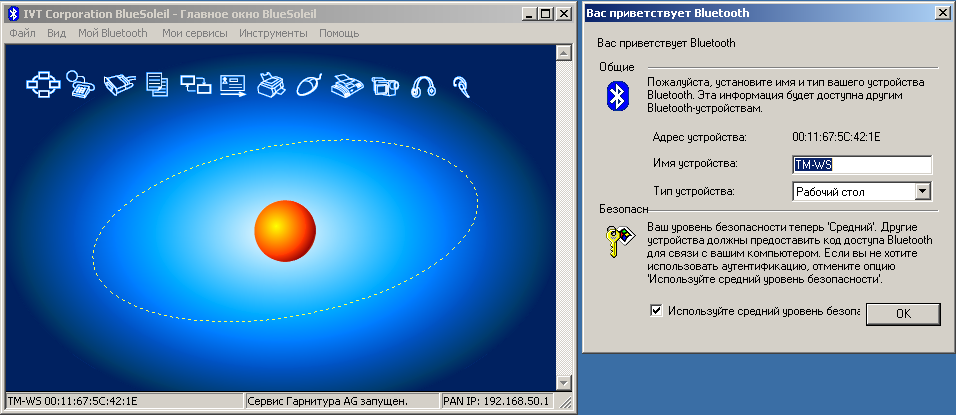
Task: Uncheck the medium security level checkbox
Action: click(656, 311)
